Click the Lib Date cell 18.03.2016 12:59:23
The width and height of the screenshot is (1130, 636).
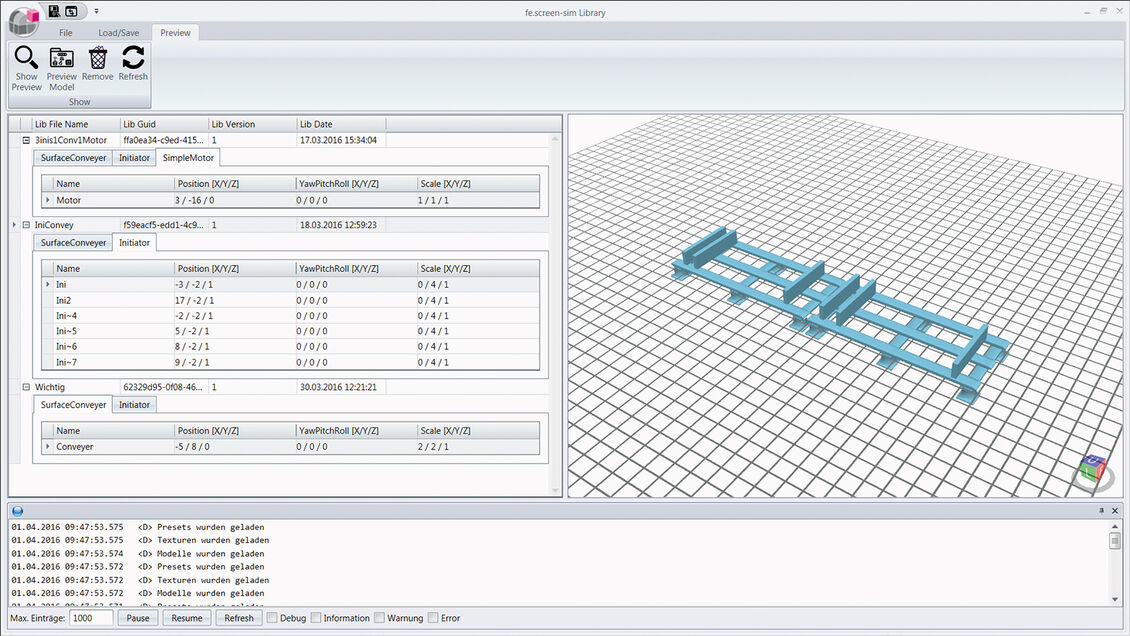(x=341, y=225)
